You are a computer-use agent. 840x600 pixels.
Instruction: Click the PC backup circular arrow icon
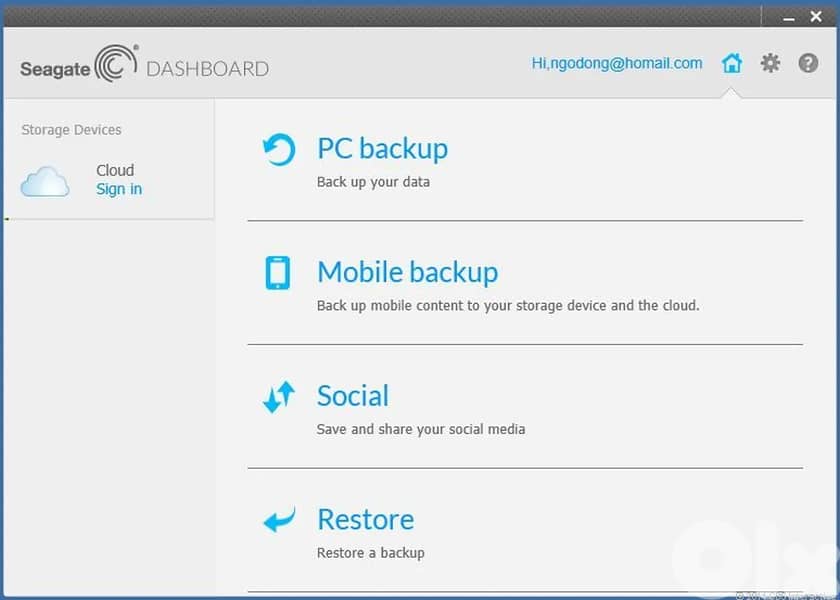[x=279, y=149]
